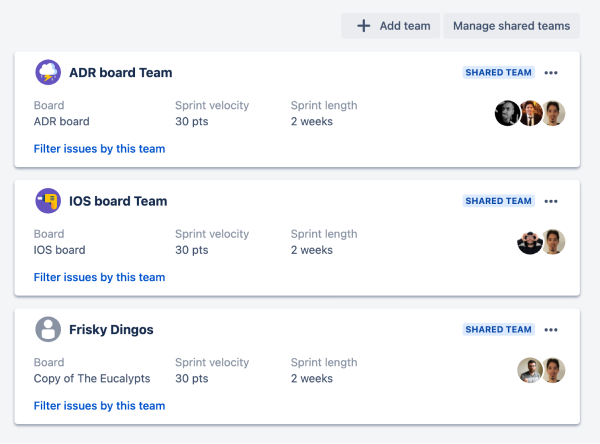Click the Shared Team badge on Frisky Dingos

coord(499,329)
